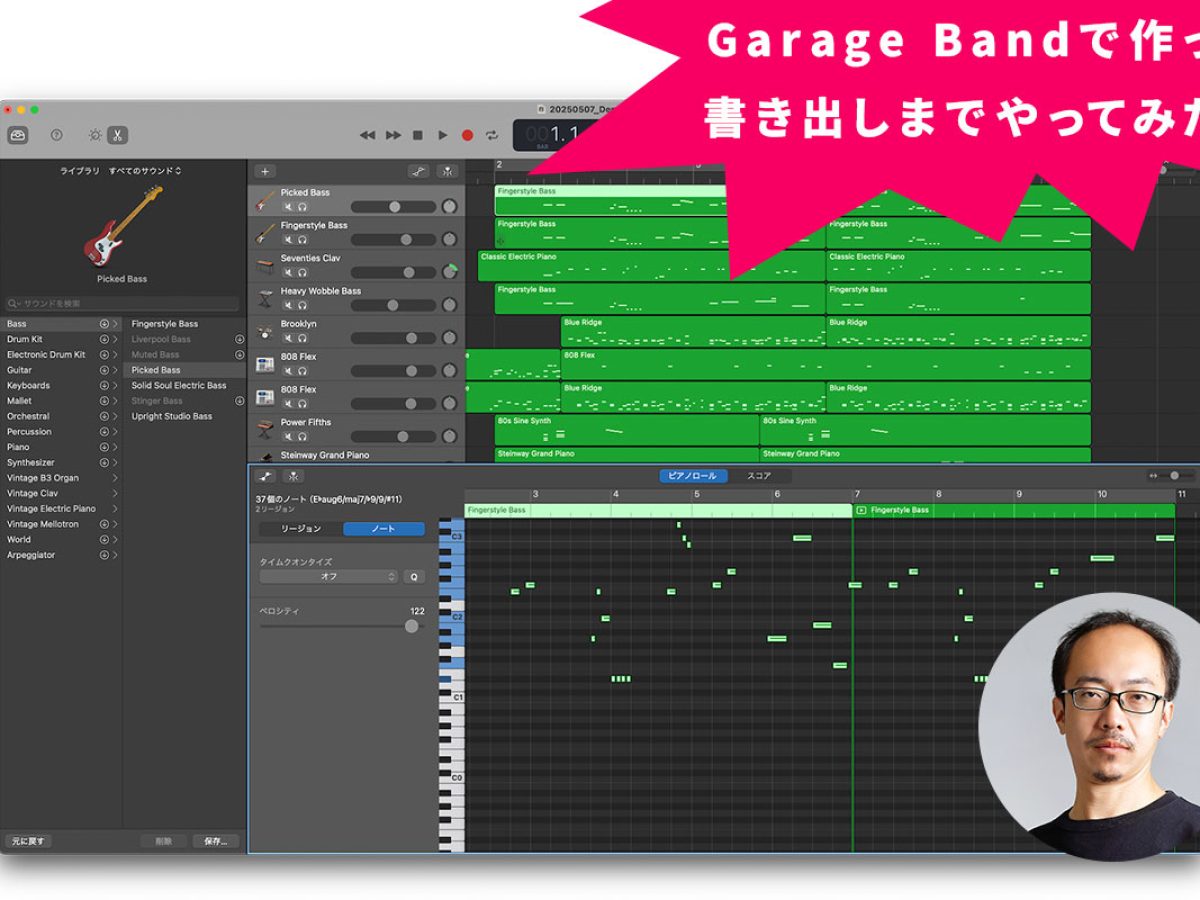Click the Stop transport button
Image resolution: width=1200 pixels, height=900 pixels.
click(418, 135)
